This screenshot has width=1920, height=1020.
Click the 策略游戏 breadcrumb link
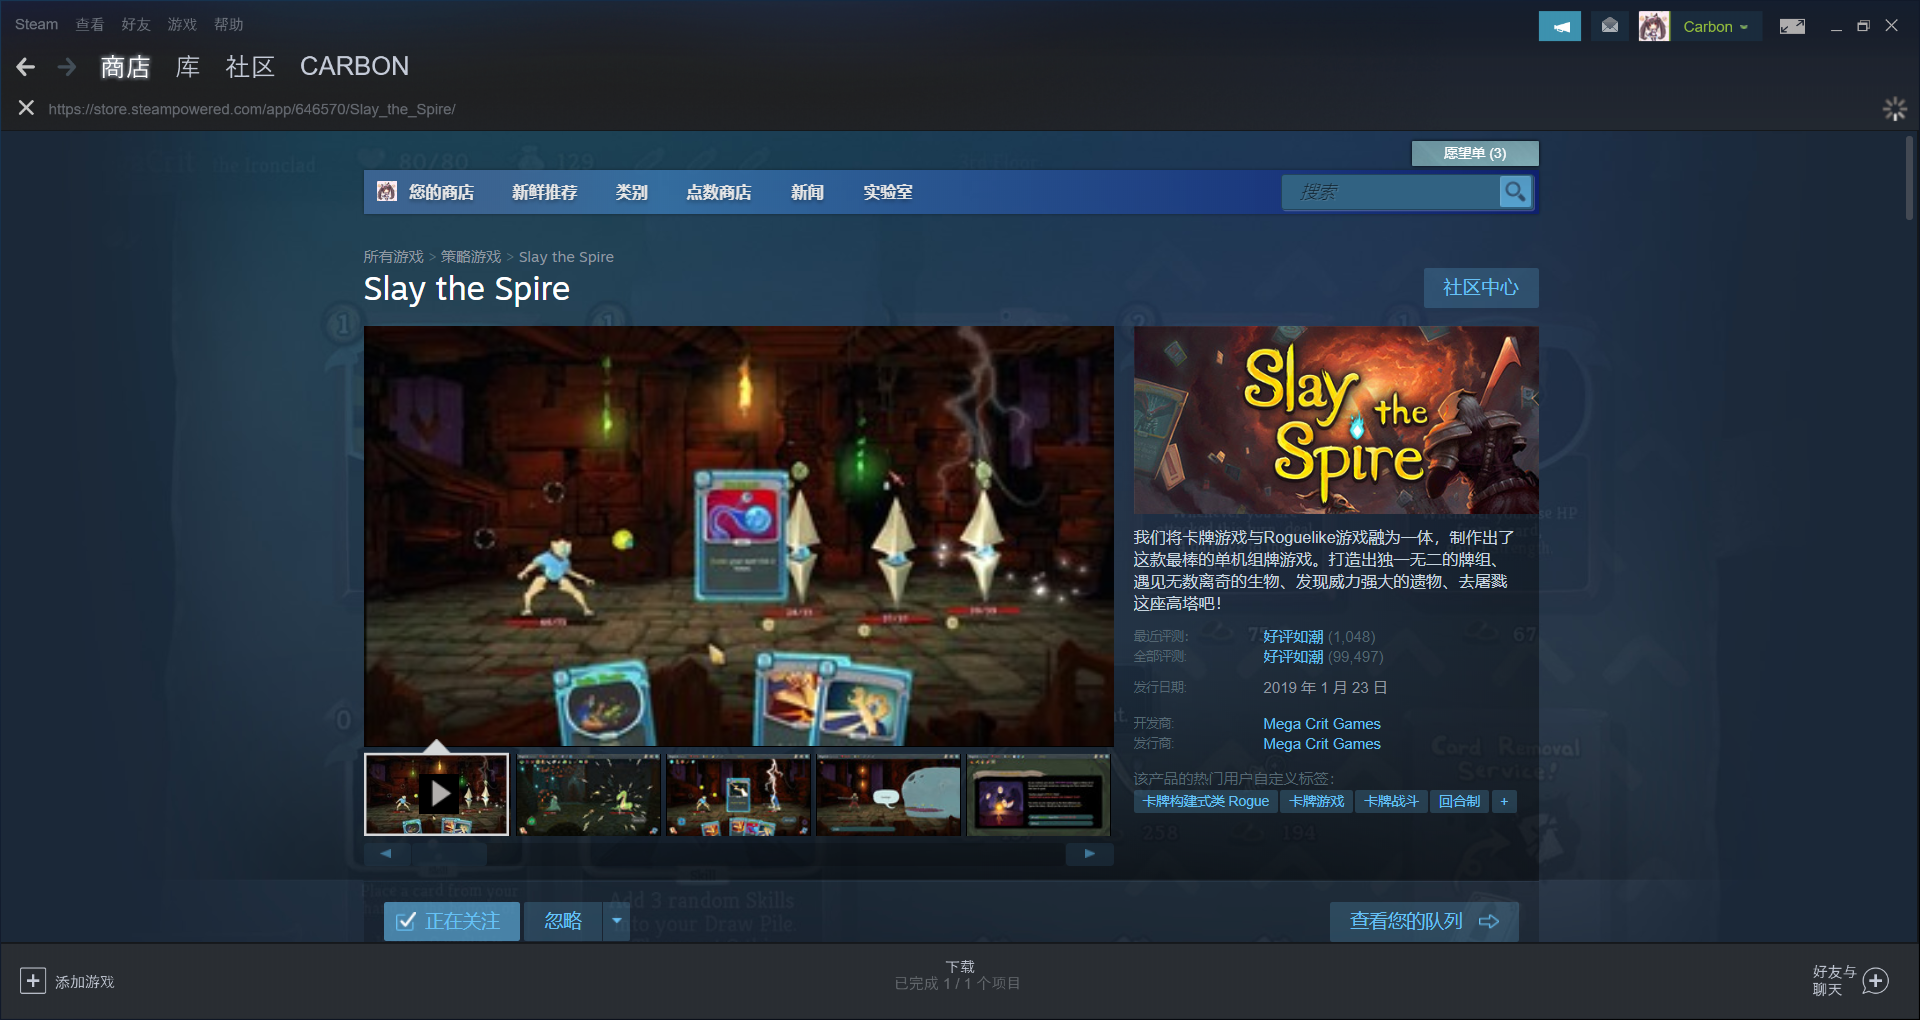click(471, 257)
